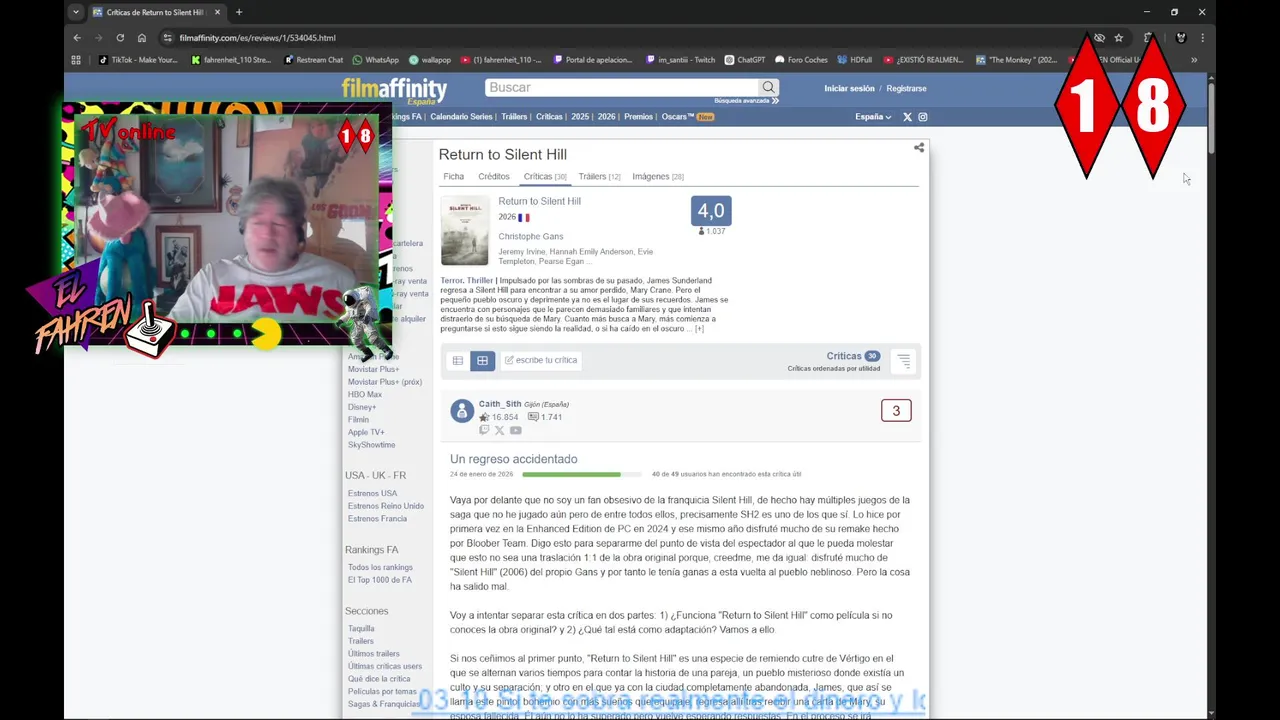Open Christophe Gans director link
This screenshot has height=720, width=1280.
531,236
